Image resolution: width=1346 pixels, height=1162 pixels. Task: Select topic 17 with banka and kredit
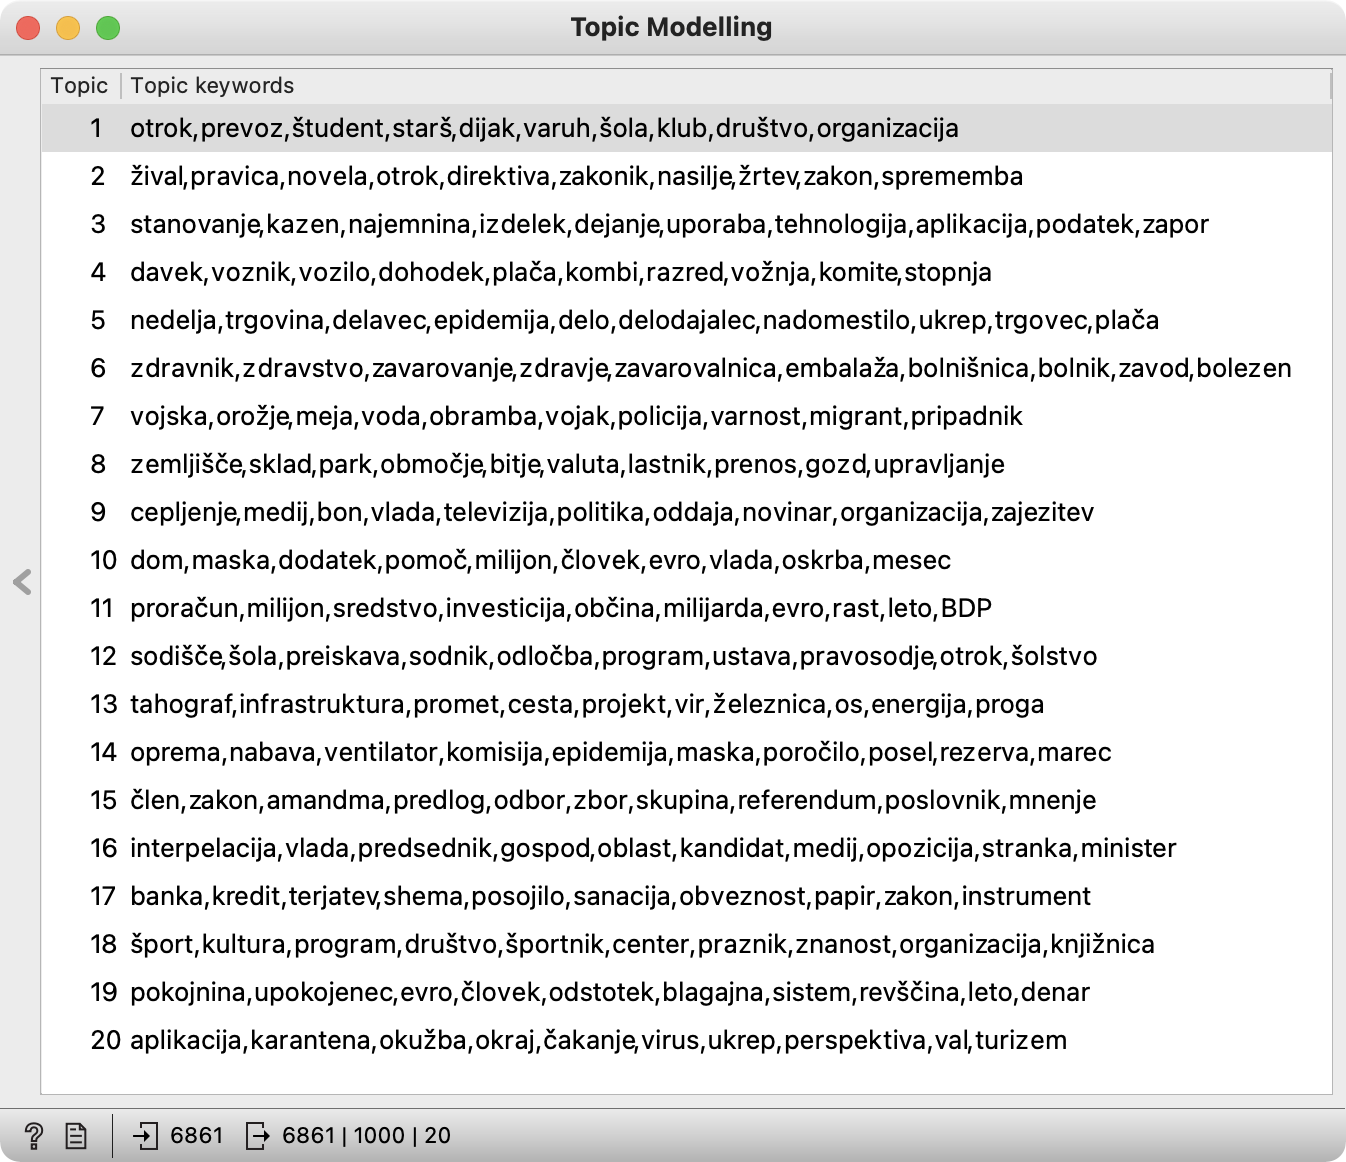coord(610,896)
